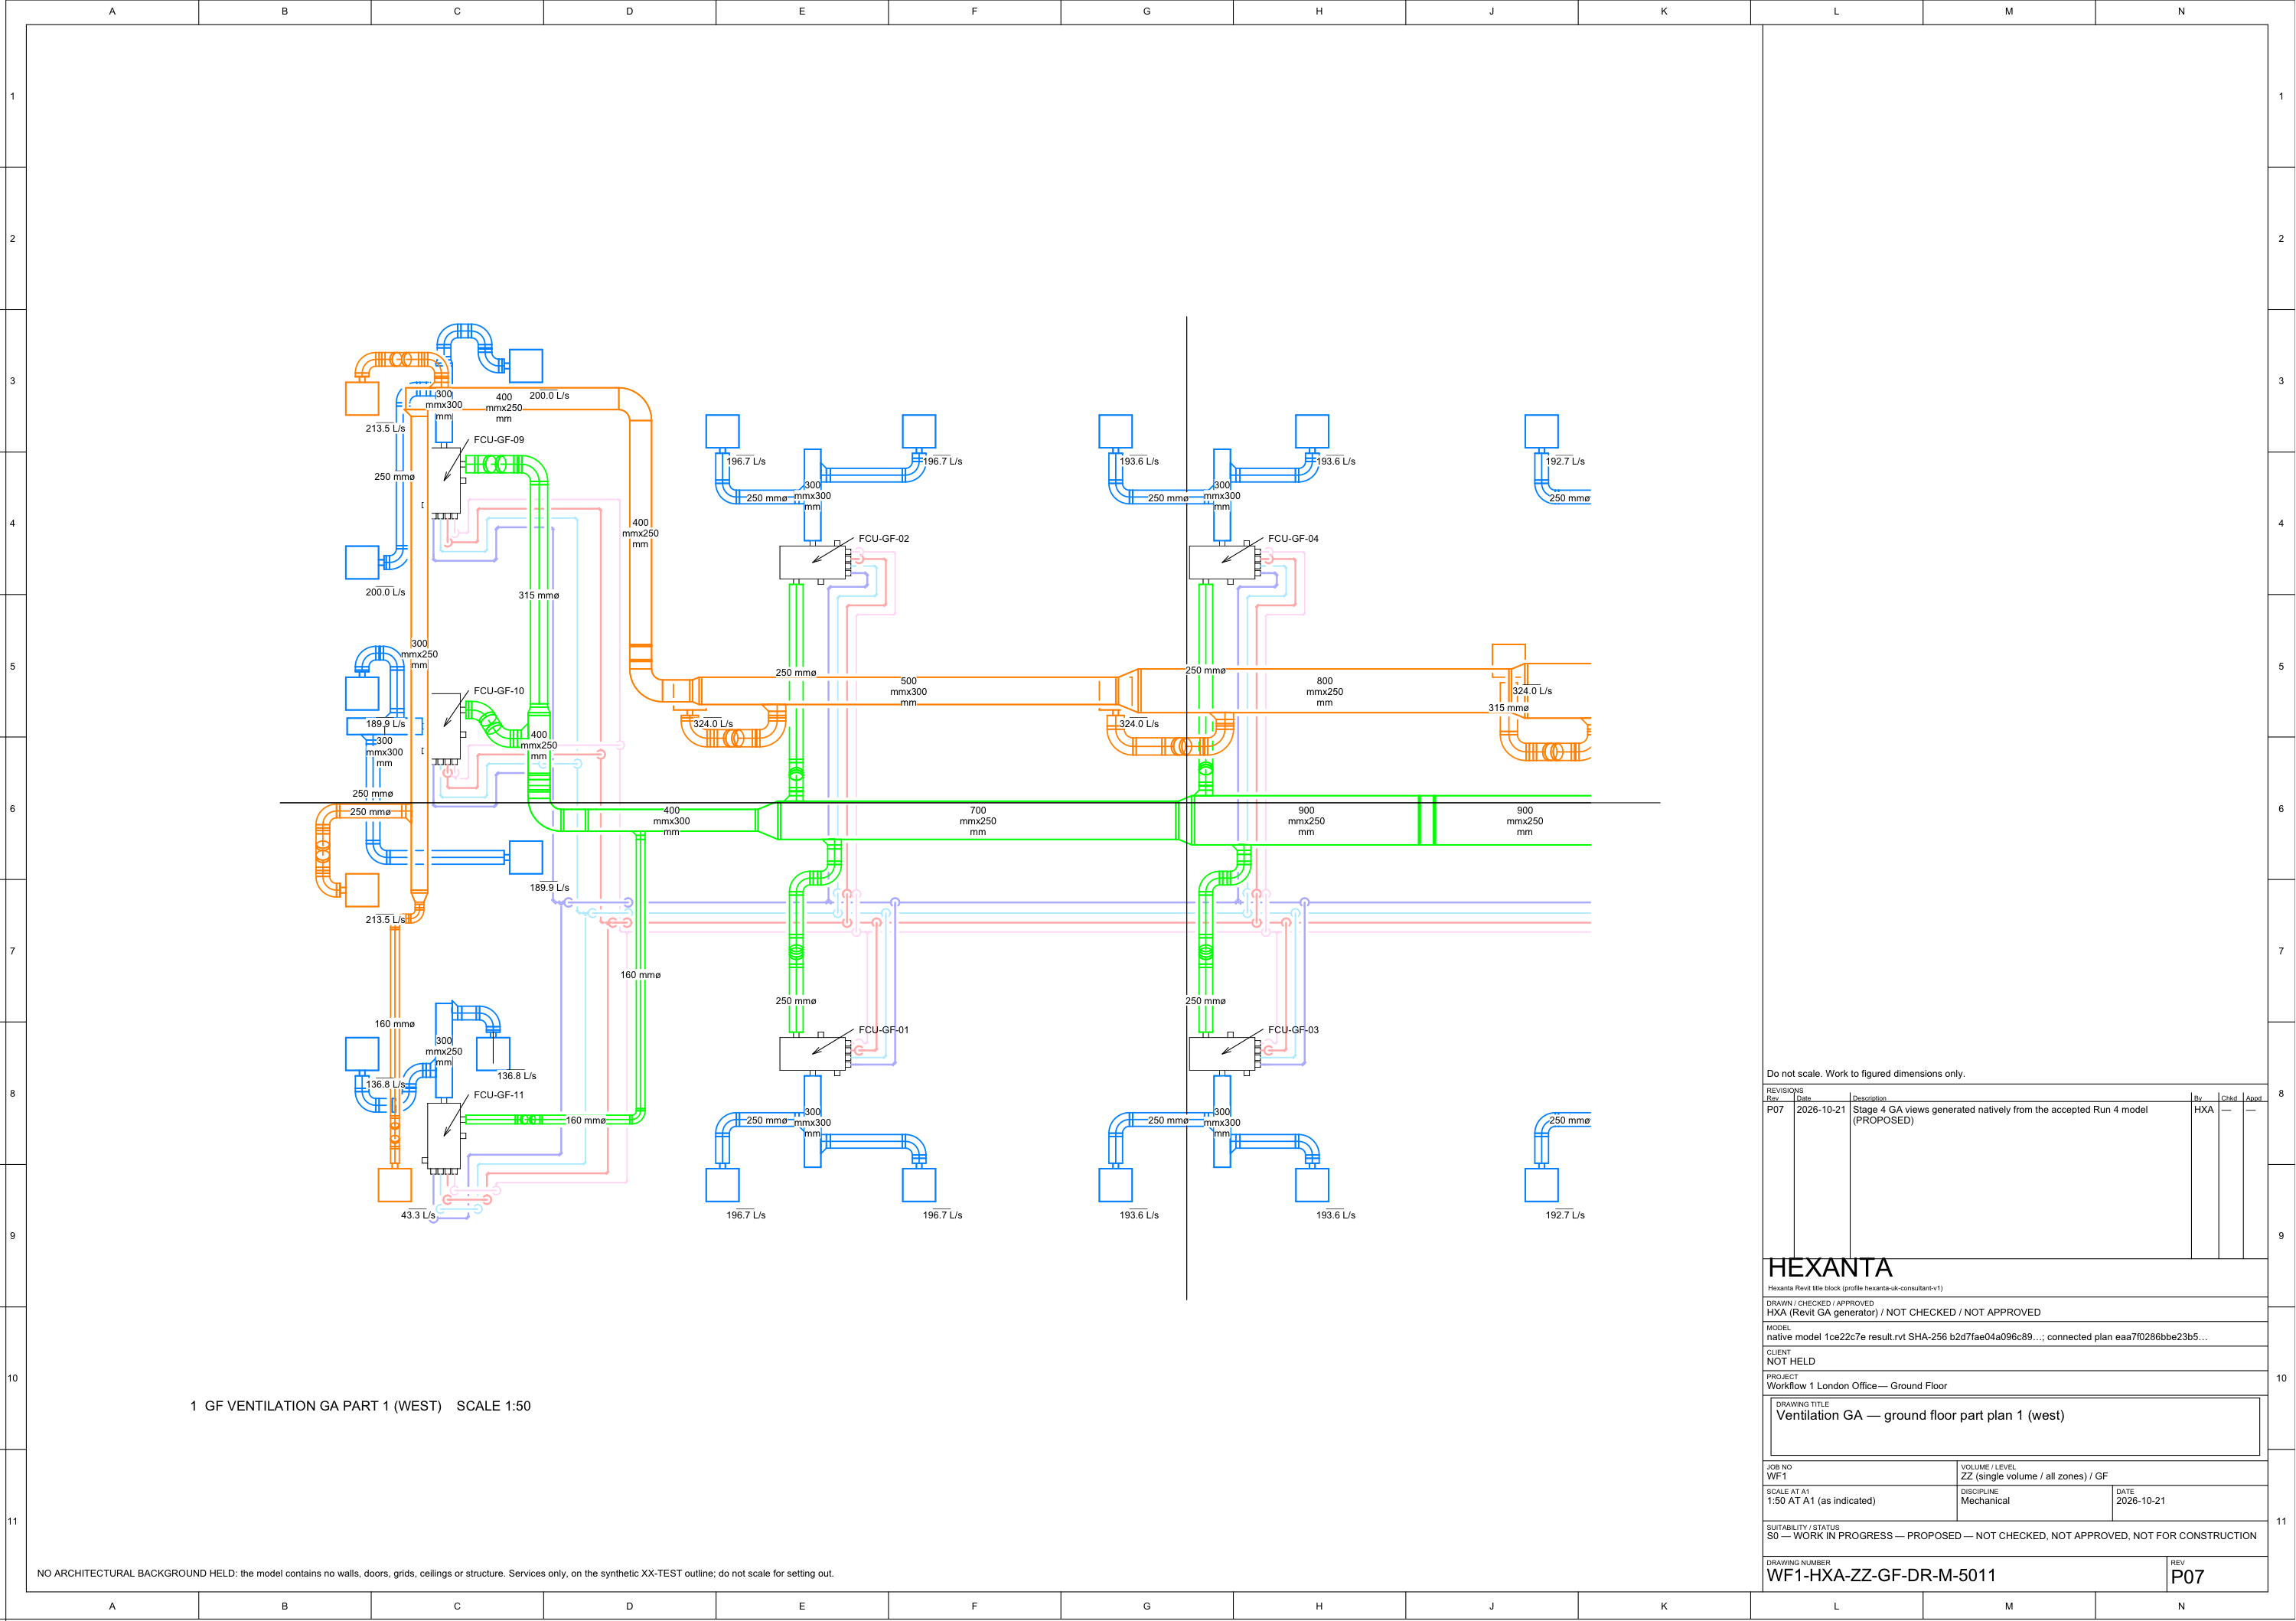Click the HXA (Revit GA generator) drawn-by text

click(1903, 1313)
